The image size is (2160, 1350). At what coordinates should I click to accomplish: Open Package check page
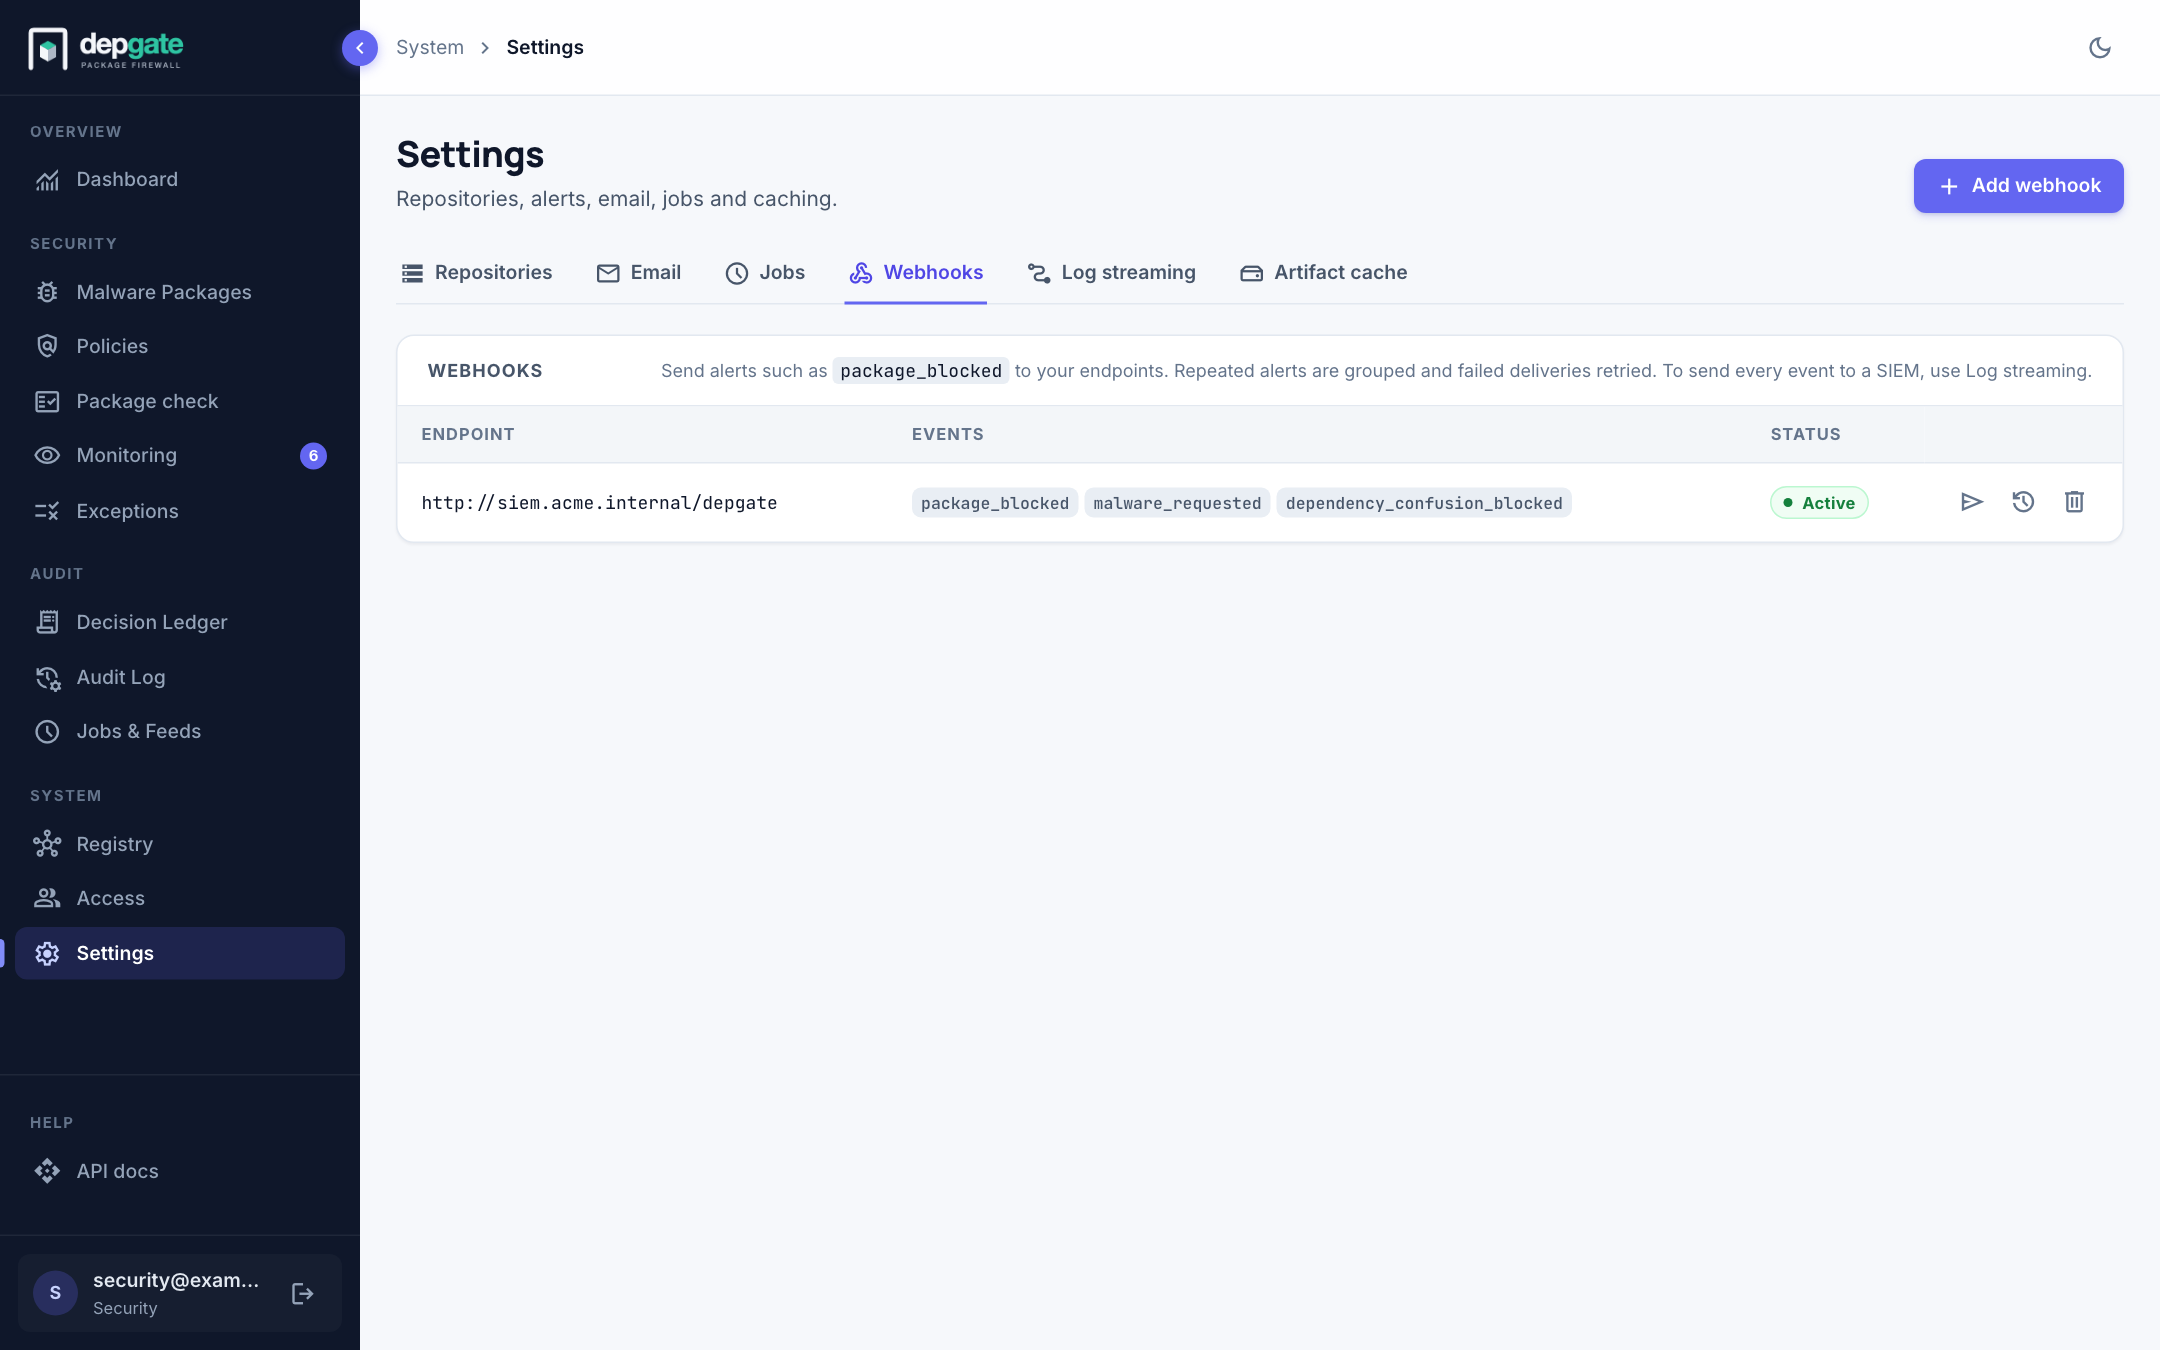[x=180, y=401]
